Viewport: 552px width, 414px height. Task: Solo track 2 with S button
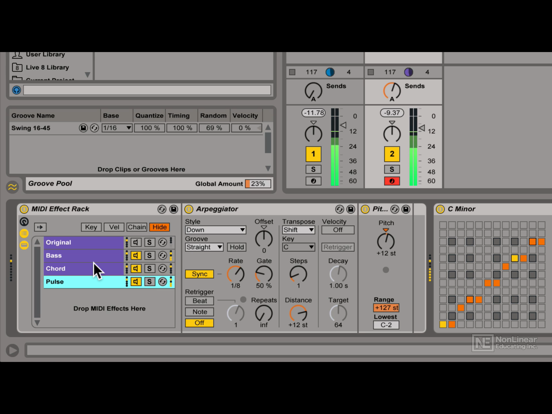[392, 169]
